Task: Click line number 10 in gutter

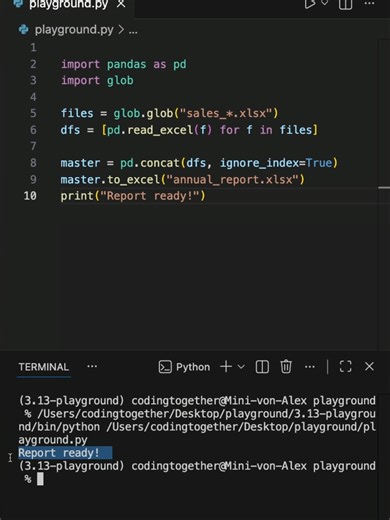Action: (x=30, y=196)
